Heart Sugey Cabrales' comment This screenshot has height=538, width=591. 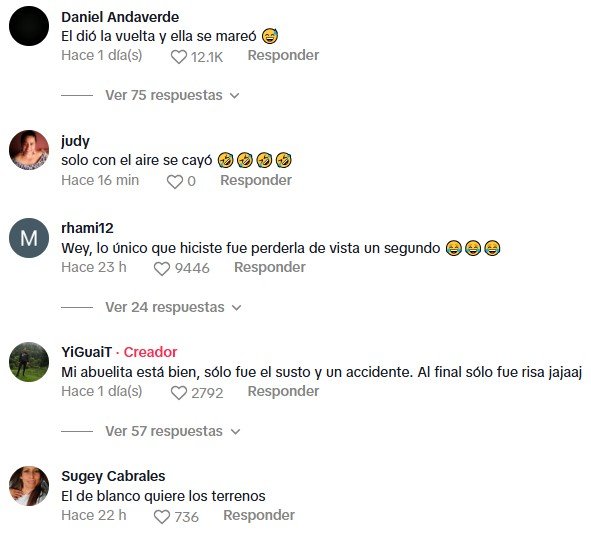(x=162, y=517)
